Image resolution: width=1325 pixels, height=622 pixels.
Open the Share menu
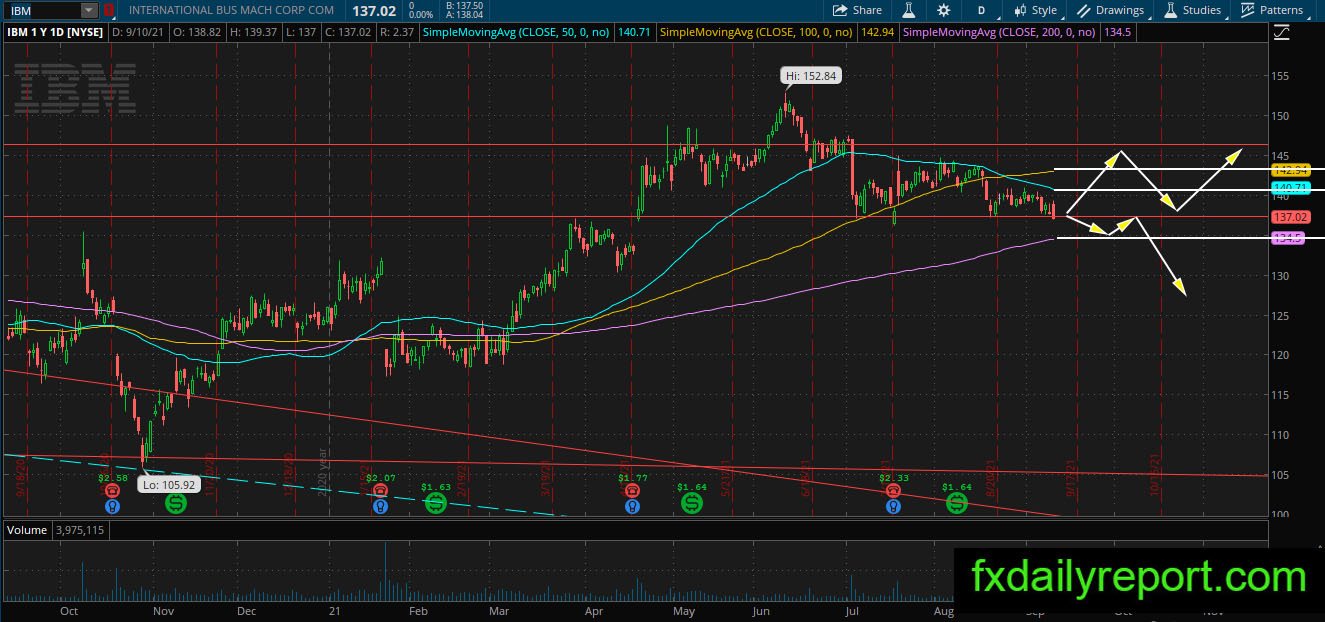click(x=858, y=10)
